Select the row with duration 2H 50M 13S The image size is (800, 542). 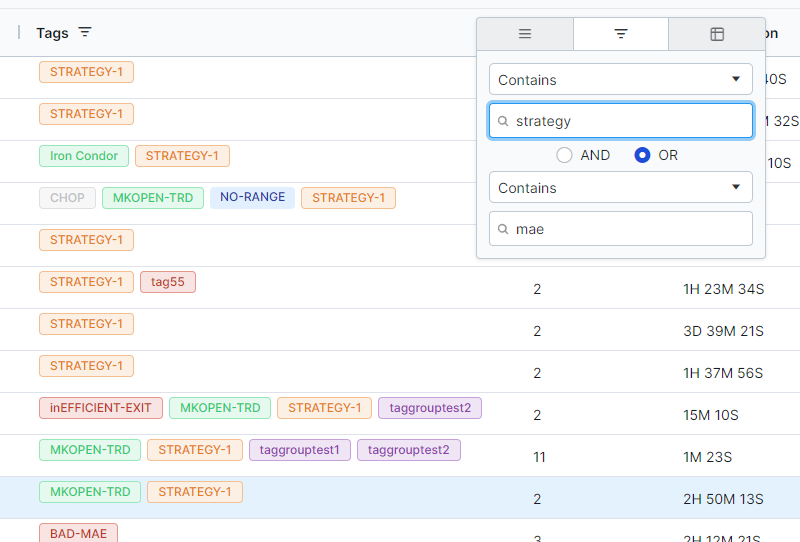[400, 498]
